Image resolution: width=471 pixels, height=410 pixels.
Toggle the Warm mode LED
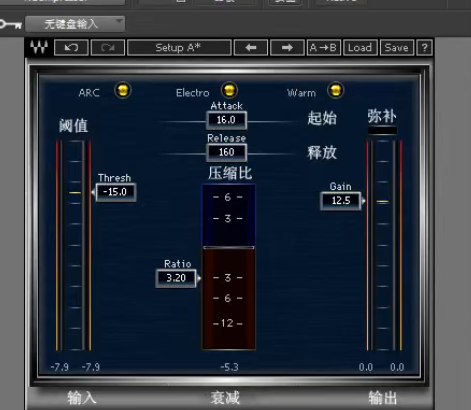pyautogui.click(x=335, y=90)
